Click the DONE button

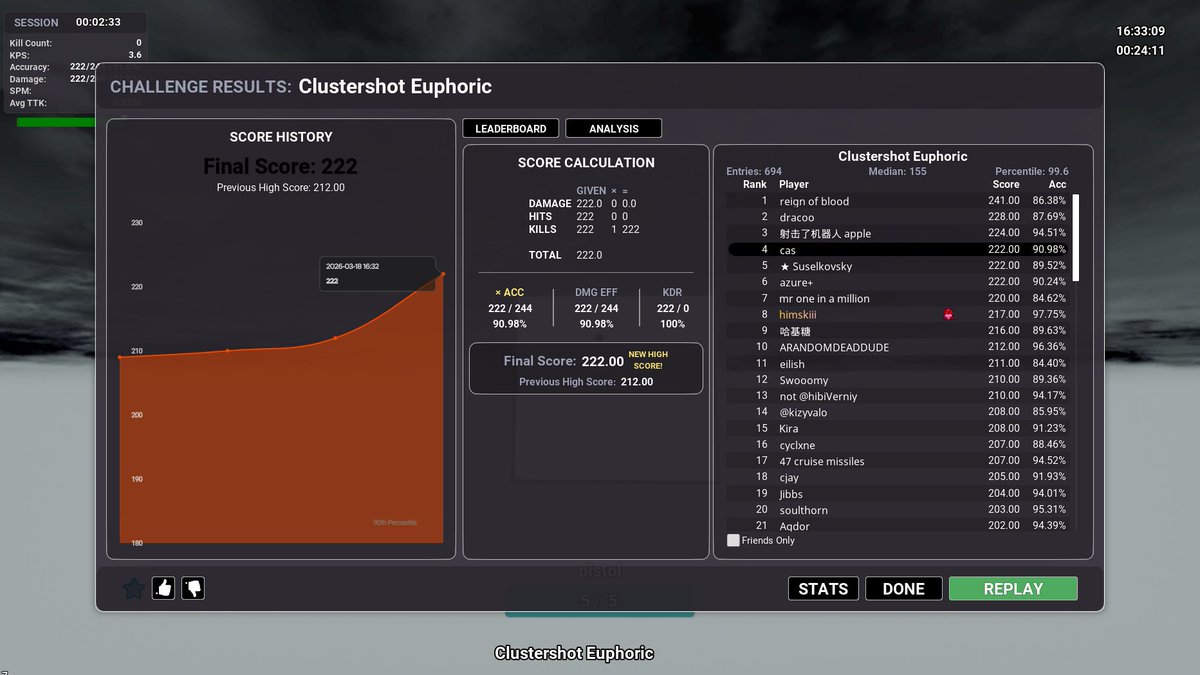[x=903, y=589]
